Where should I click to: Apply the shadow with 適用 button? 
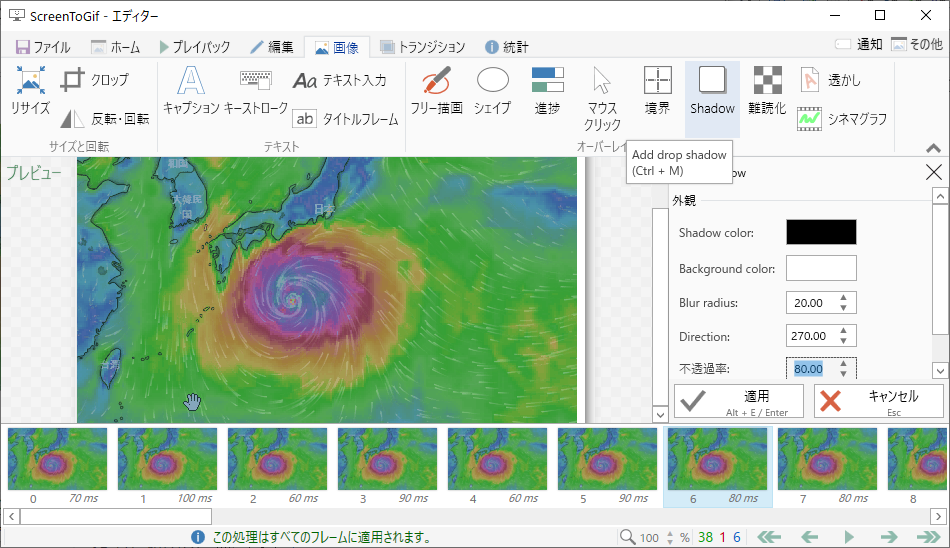tap(739, 401)
